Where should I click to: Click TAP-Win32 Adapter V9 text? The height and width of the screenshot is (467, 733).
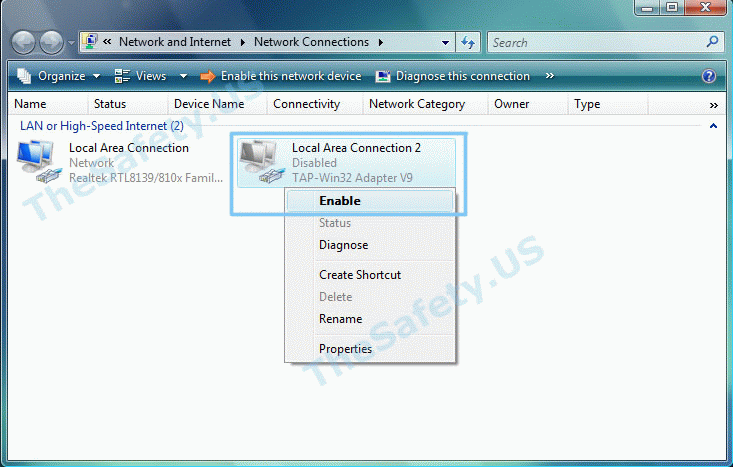tap(352, 178)
